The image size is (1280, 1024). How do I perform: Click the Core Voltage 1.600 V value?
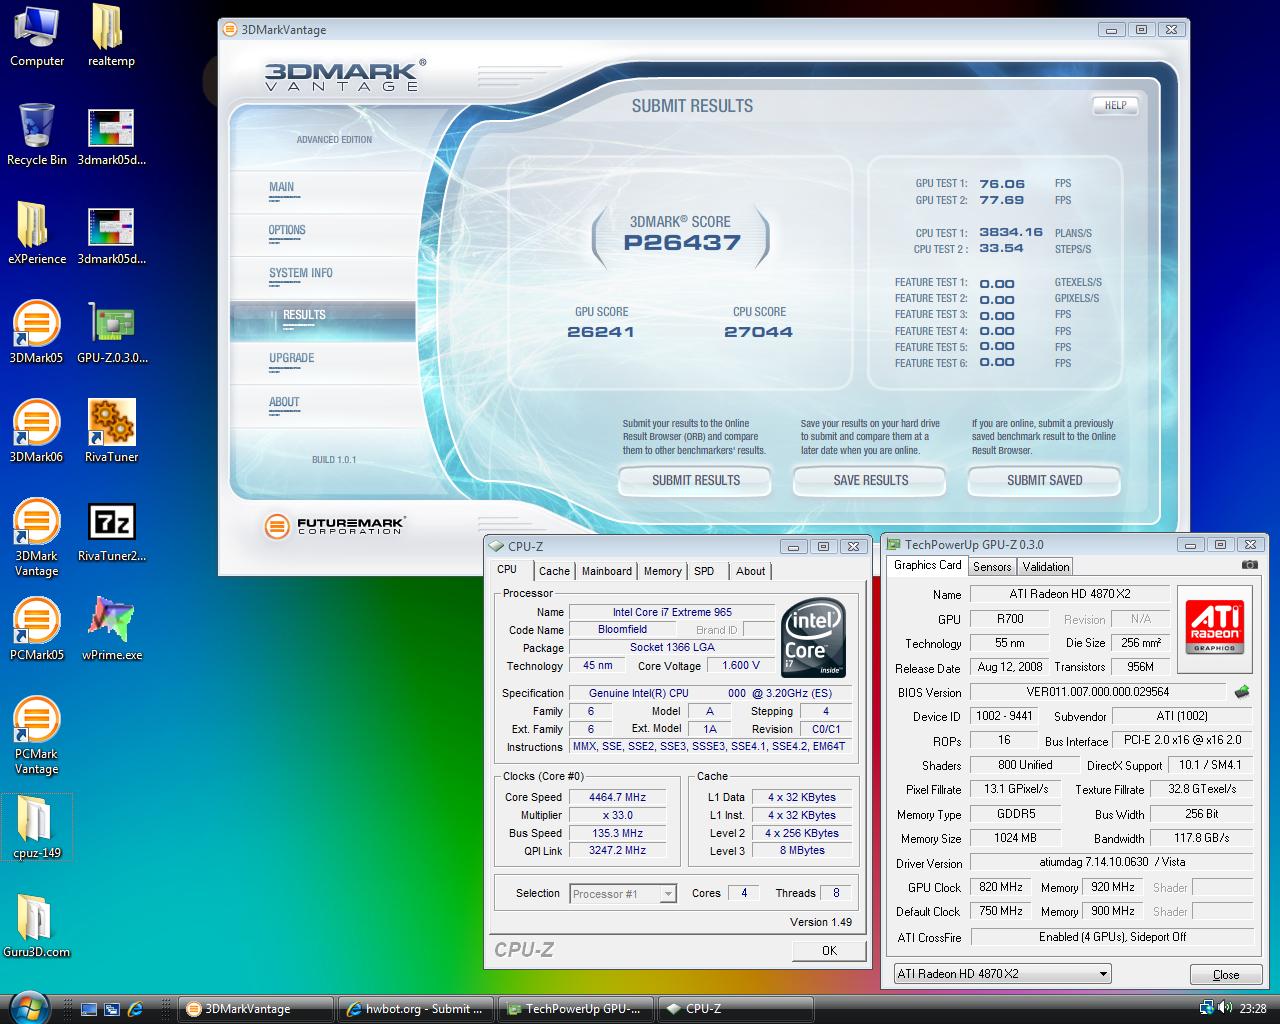coord(741,665)
